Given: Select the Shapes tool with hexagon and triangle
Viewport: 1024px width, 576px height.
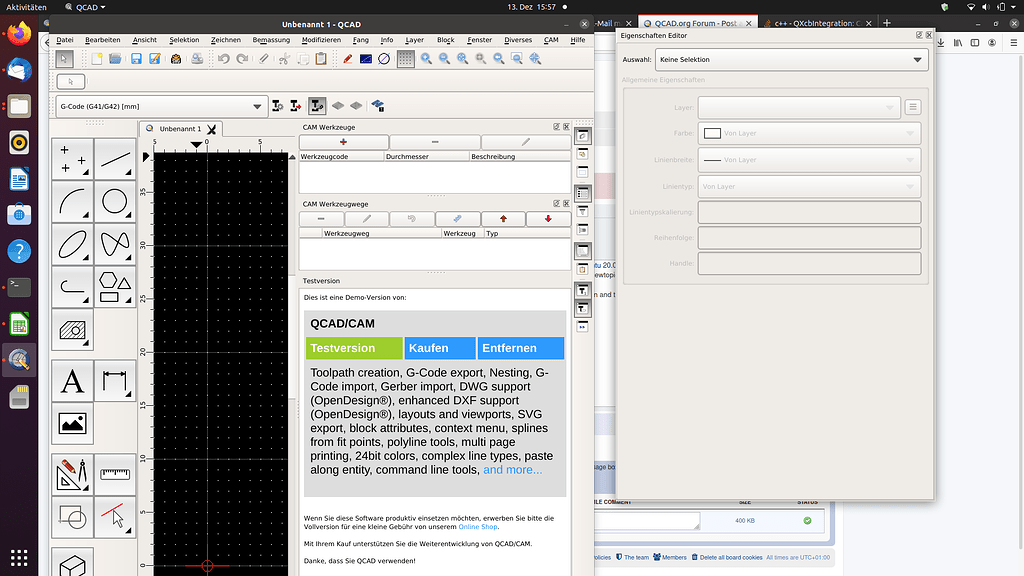Looking at the screenshot, I should pyautogui.click(x=115, y=287).
